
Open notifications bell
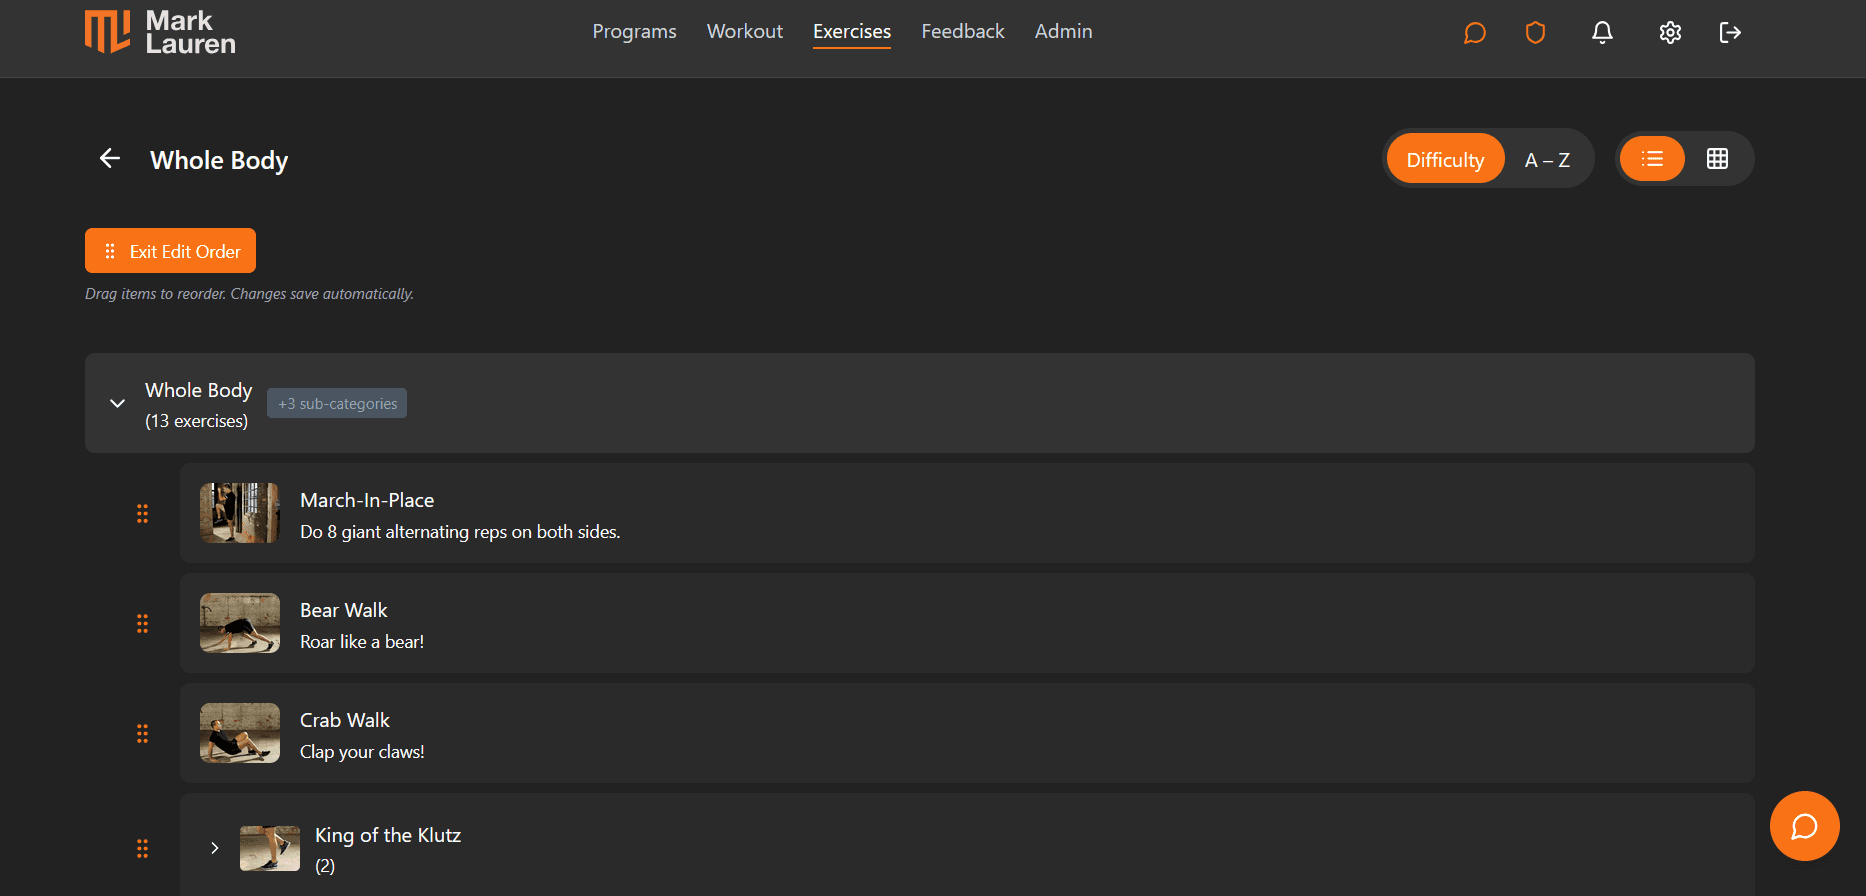pyautogui.click(x=1602, y=33)
